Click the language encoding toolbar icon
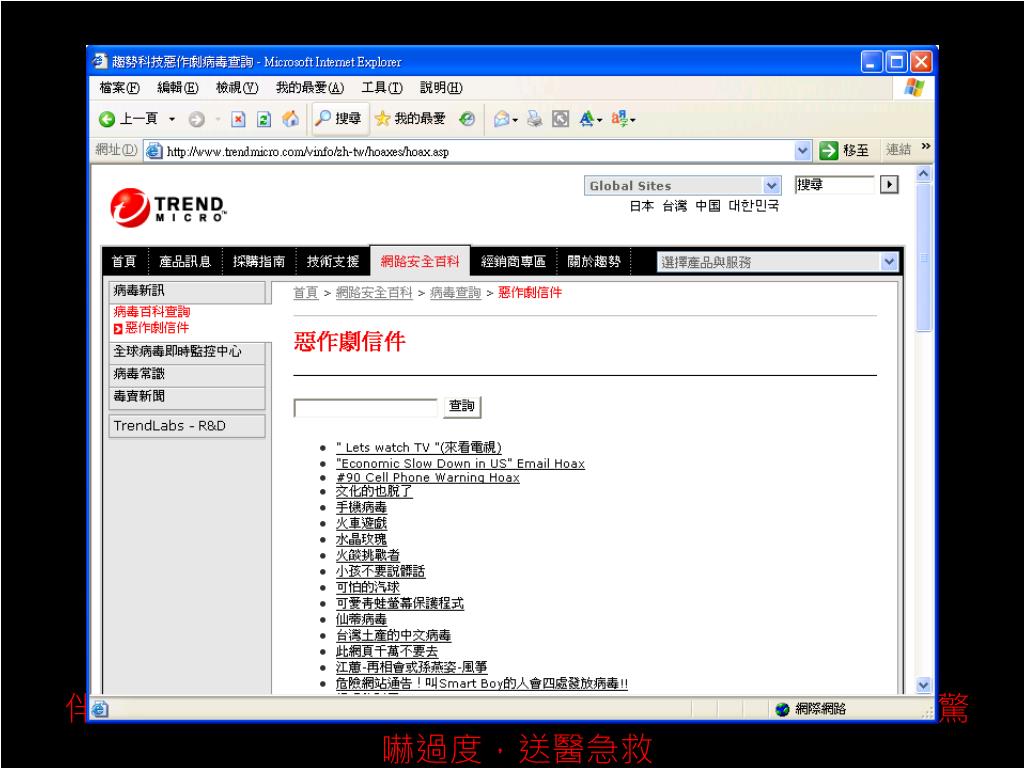Image resolution: width=1024 pixels, height=768 pixels. click(x=620, y=119)
